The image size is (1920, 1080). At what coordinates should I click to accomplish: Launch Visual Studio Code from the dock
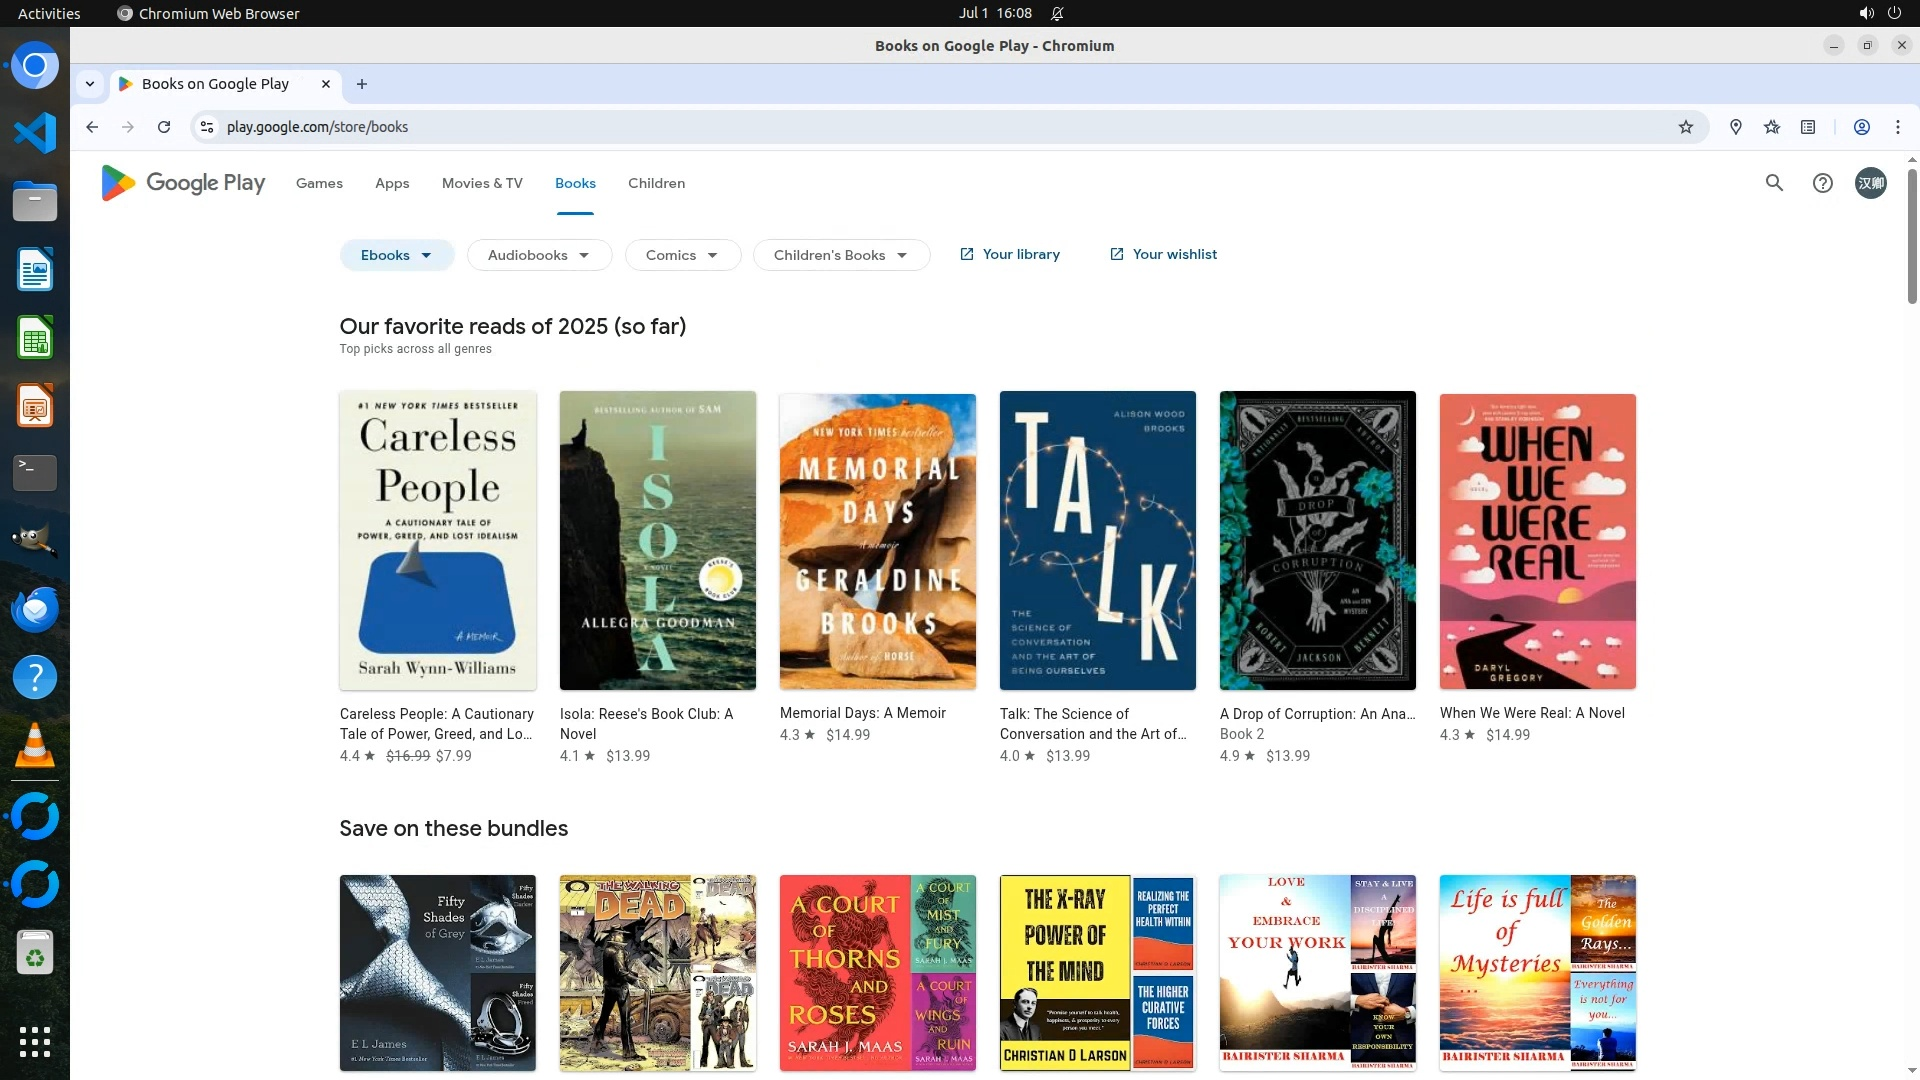pos(35,133)
